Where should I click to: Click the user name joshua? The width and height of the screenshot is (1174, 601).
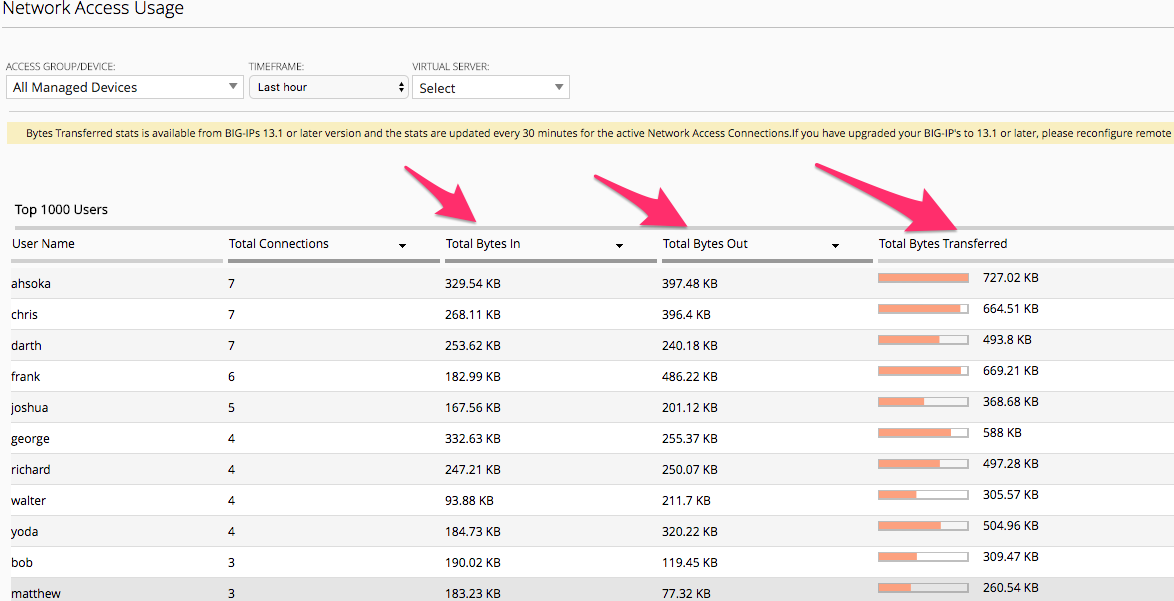(x=30, y=407)
